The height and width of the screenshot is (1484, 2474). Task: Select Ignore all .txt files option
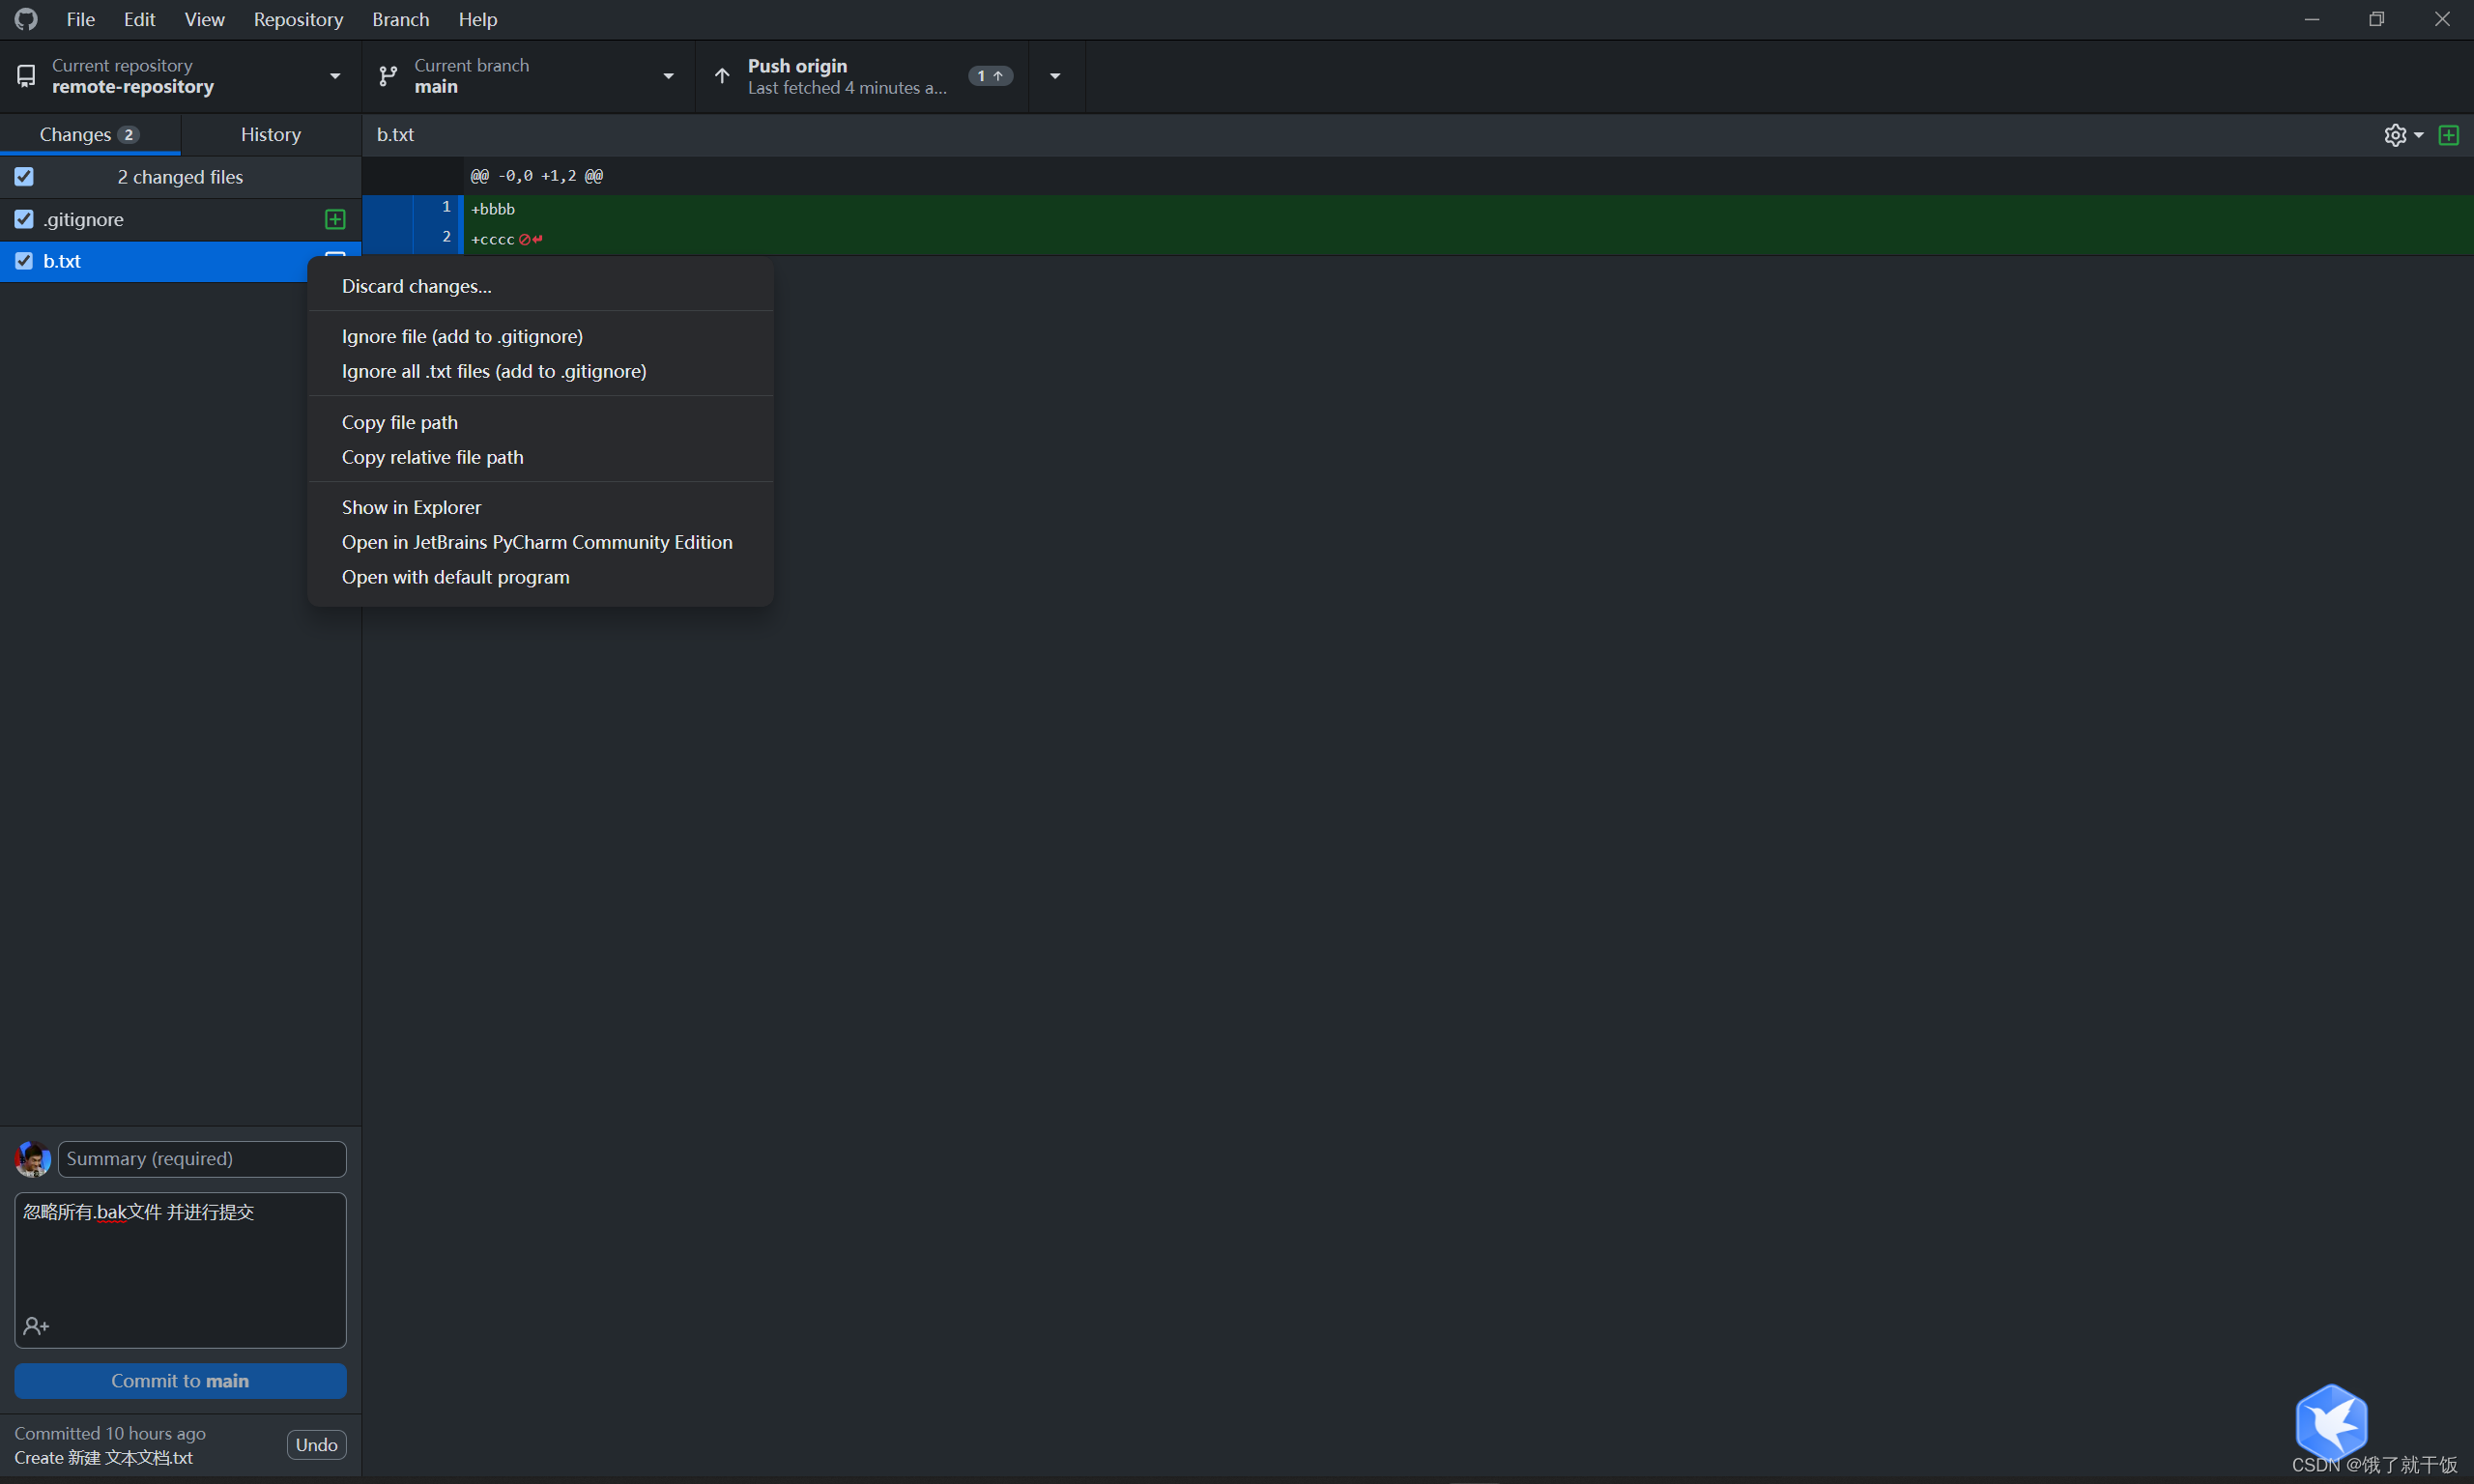(493, 371)
